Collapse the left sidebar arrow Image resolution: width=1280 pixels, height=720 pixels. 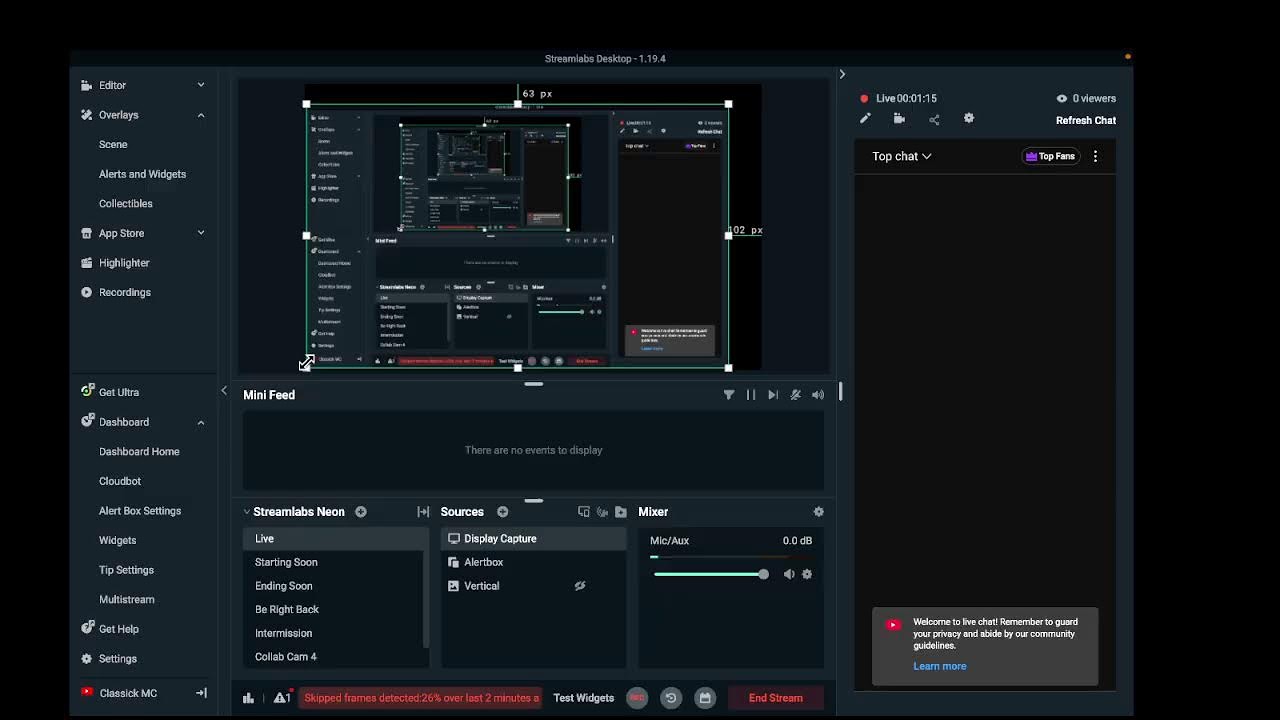pyautogui.click(x=224, y=391)
